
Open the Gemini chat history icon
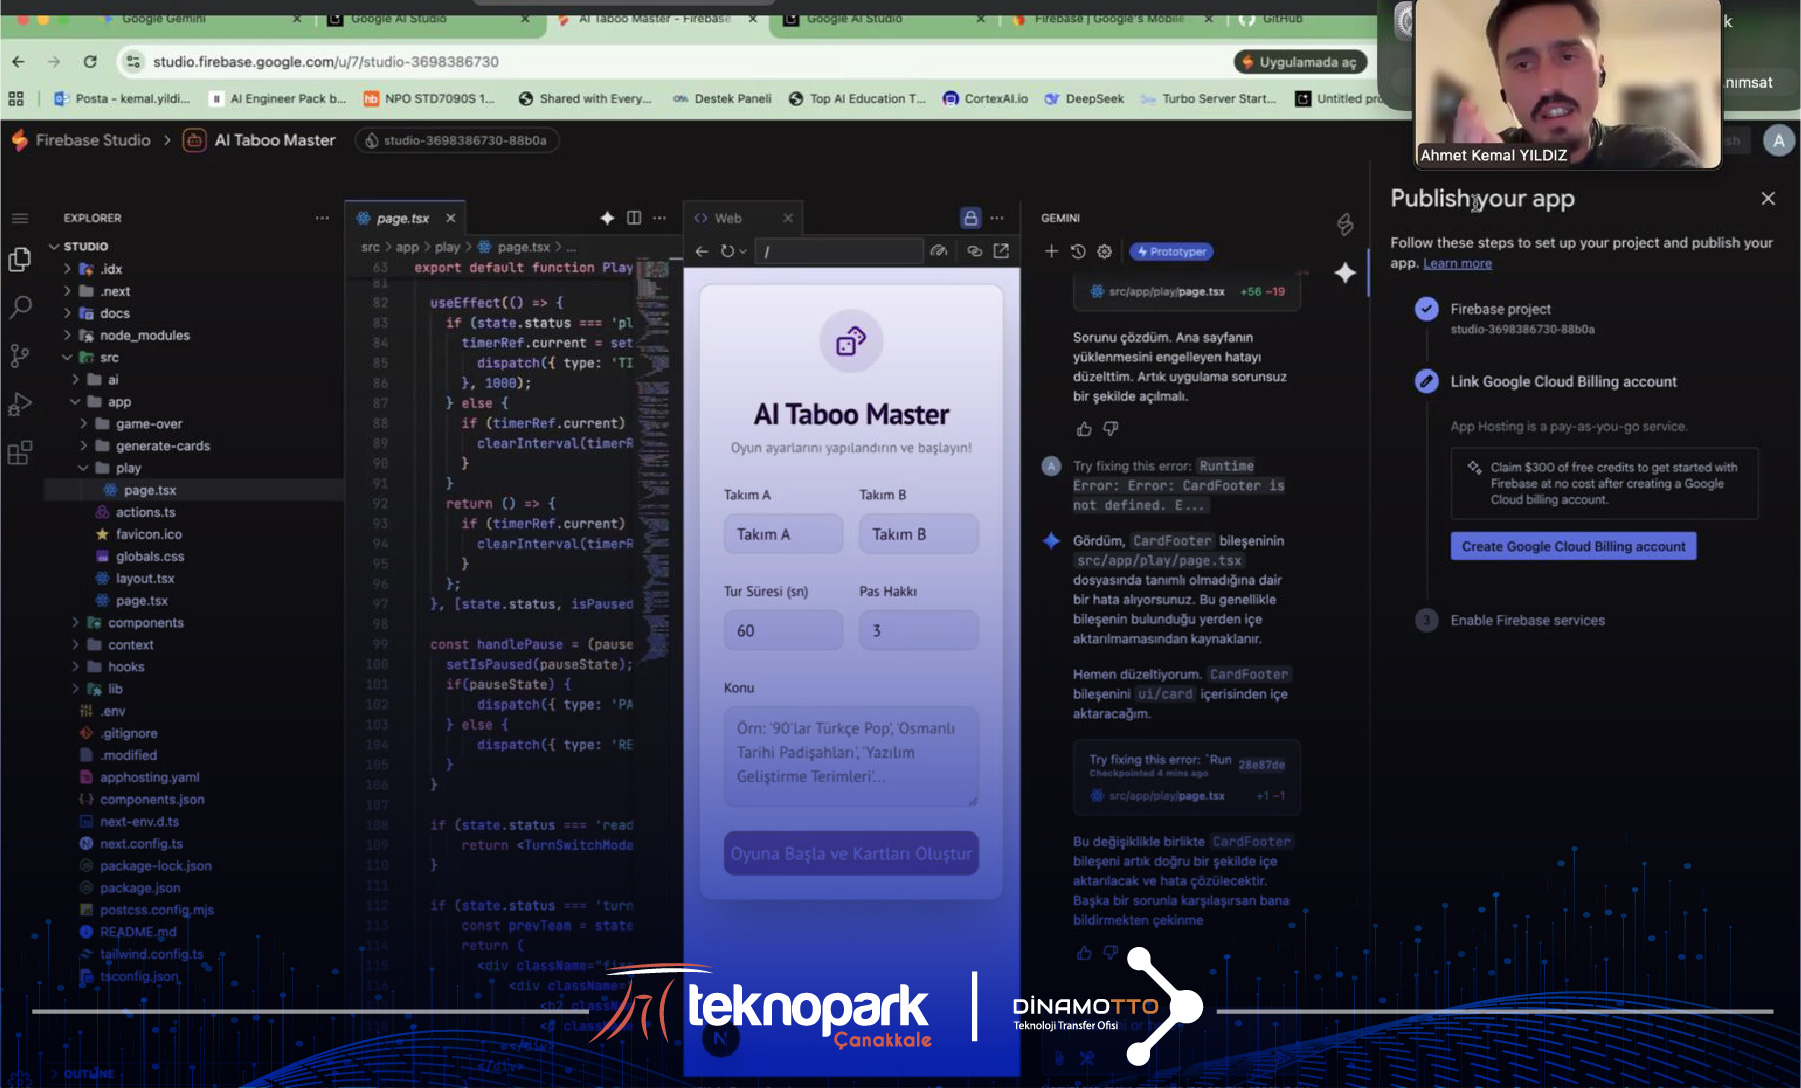tap(1078, 252)
